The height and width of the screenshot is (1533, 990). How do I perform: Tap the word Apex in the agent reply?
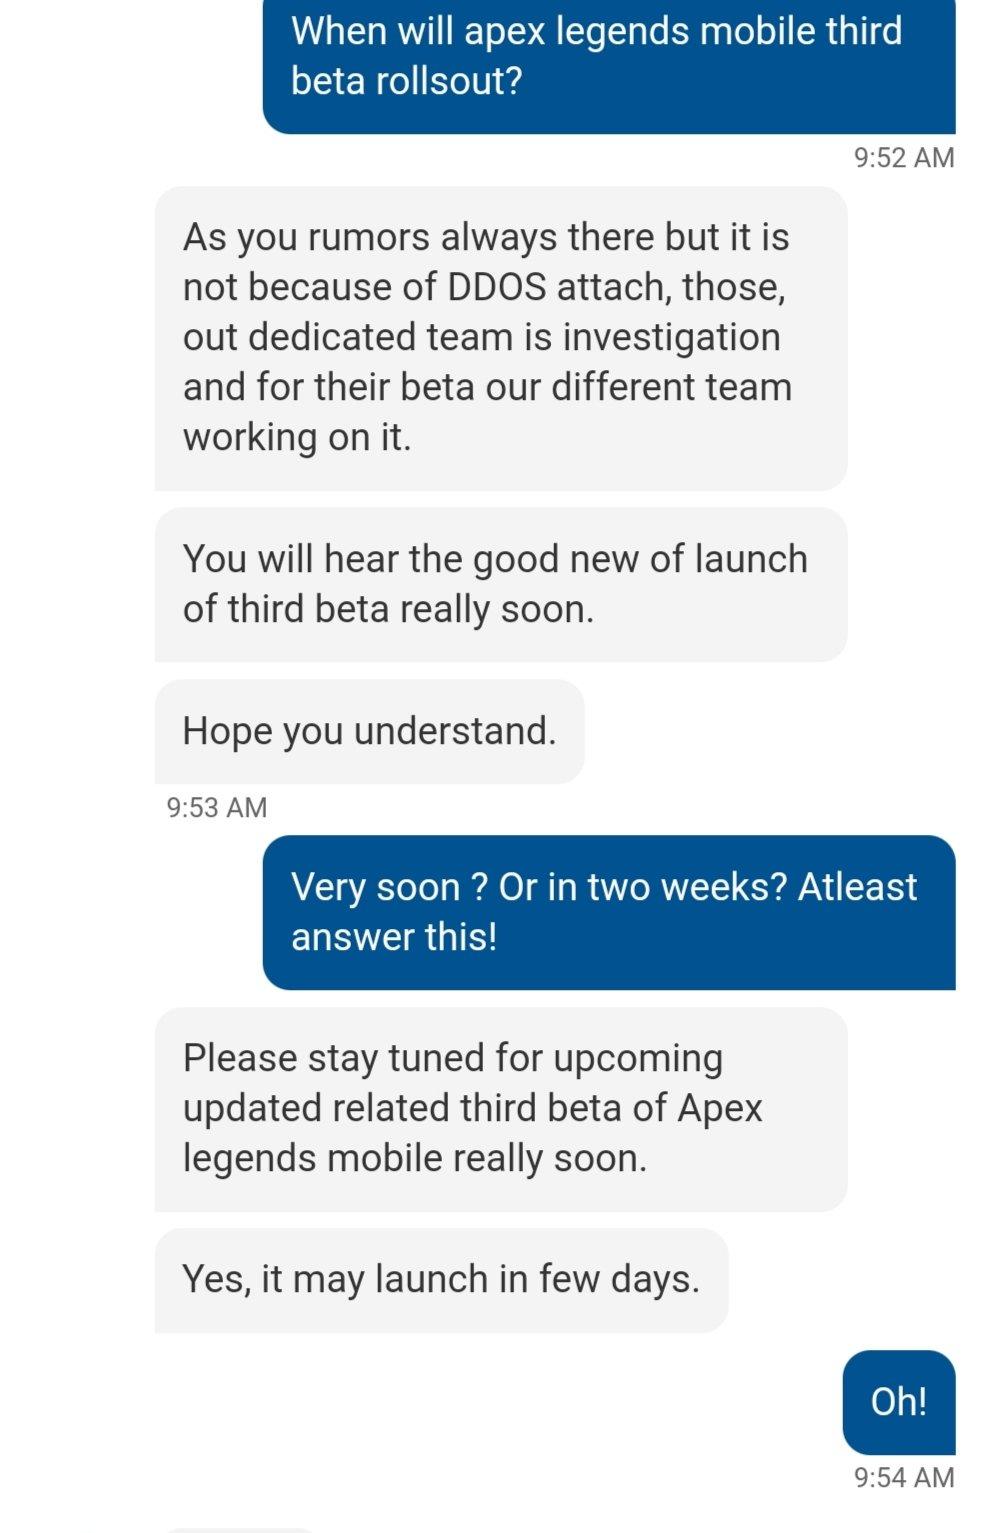720,1109
